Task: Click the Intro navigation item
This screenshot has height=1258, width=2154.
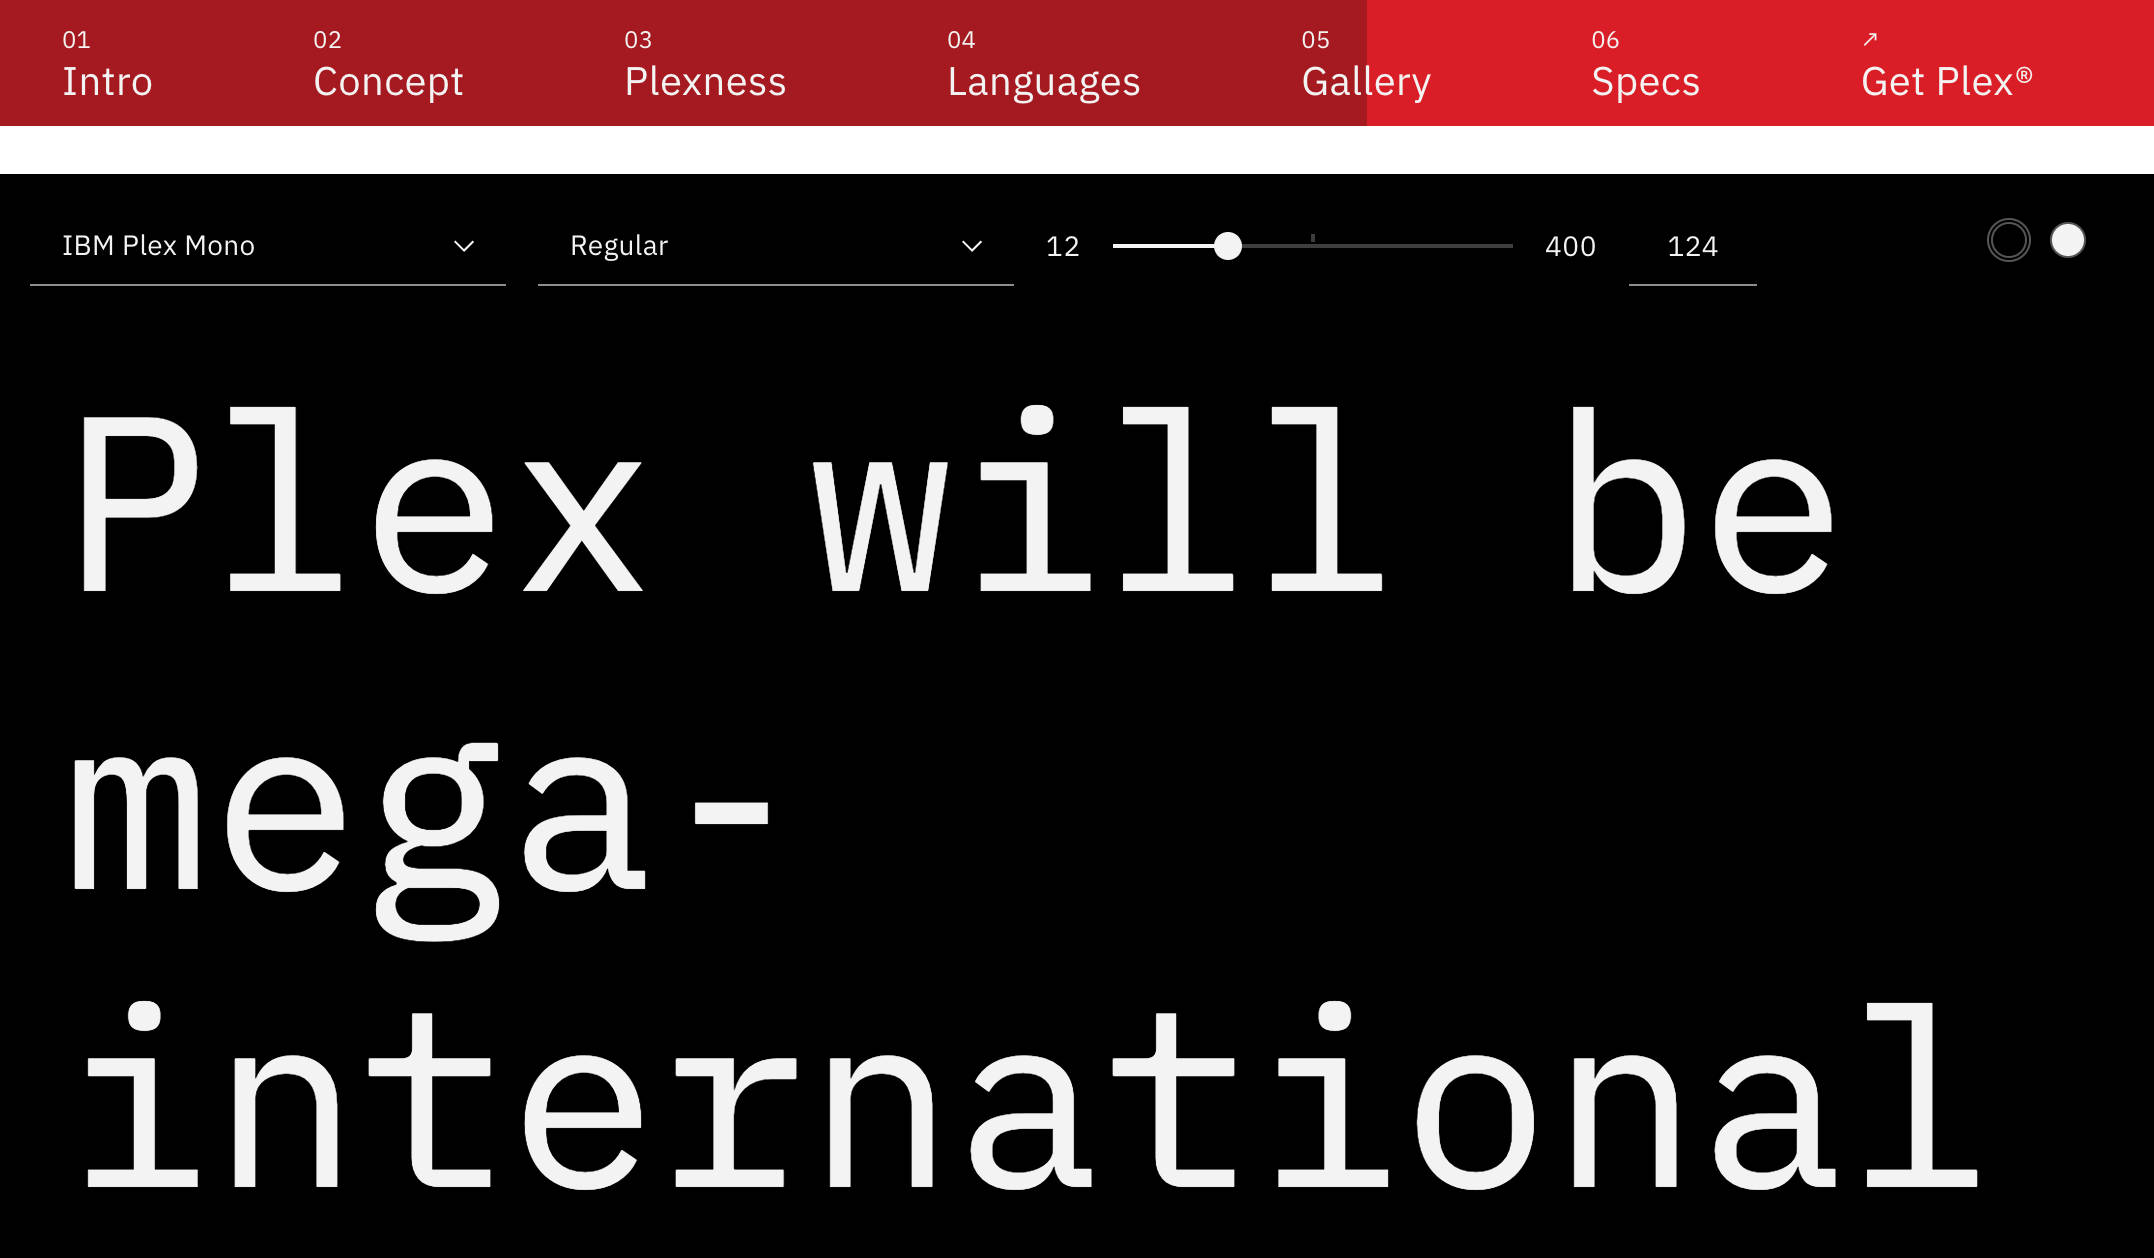Action: point(105,82)
